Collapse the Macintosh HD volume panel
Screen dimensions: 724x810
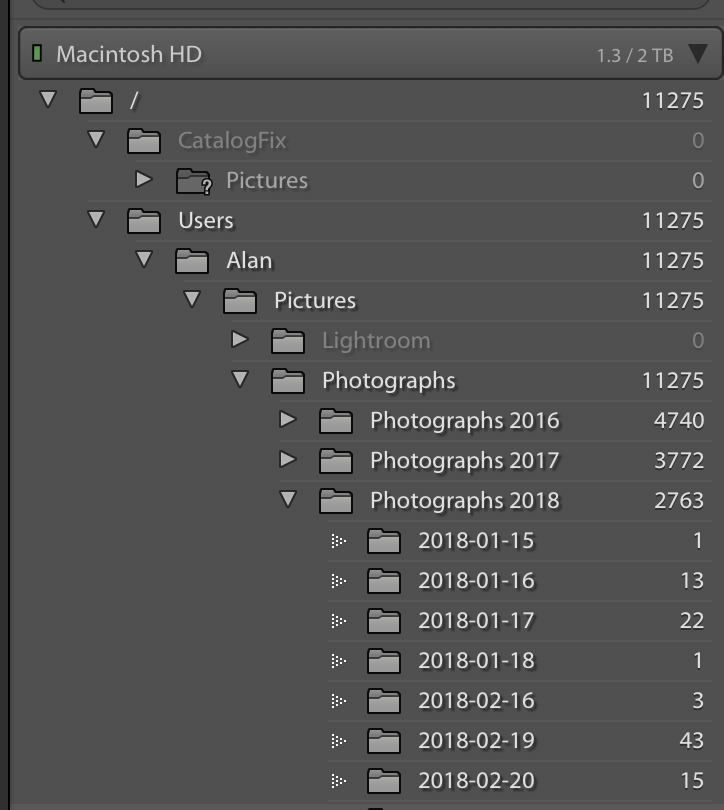pyautogui.click(x=698, y=54)
